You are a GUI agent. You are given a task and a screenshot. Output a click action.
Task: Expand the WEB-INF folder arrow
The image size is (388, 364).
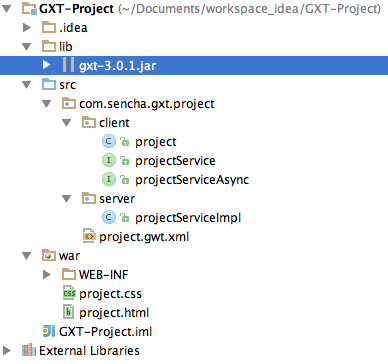[47, 274]
